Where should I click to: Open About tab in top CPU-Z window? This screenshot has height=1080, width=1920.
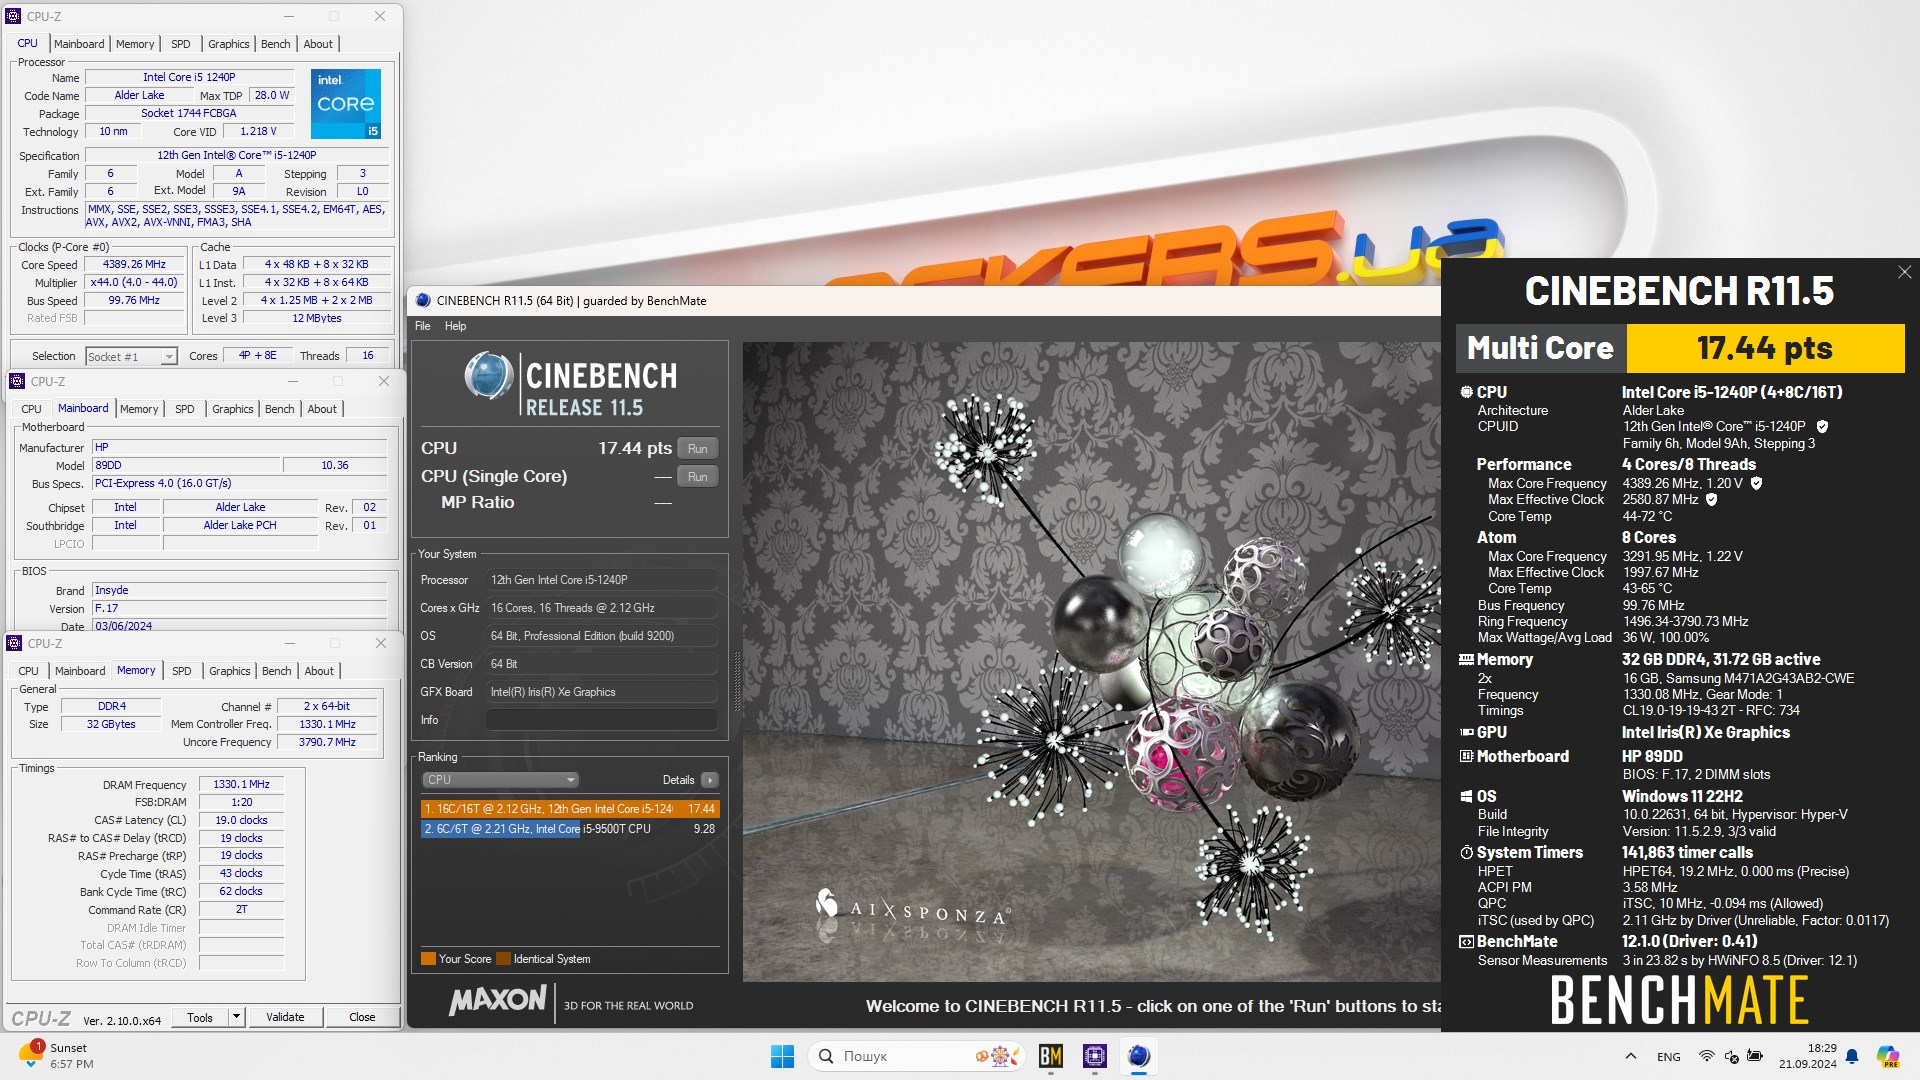point(318,44)
